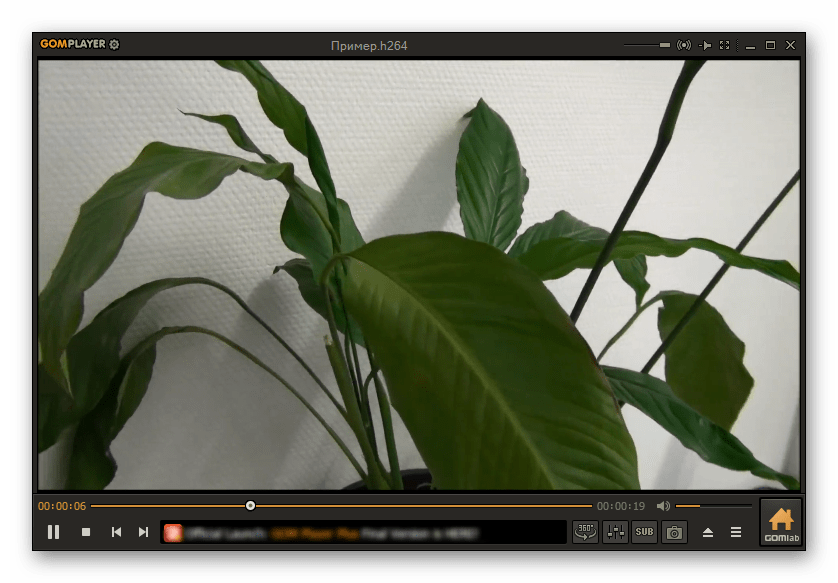Show the playlist with the list icon
Image resolution: width=838 pixels, height=583 pixels.
coord(736,532)
